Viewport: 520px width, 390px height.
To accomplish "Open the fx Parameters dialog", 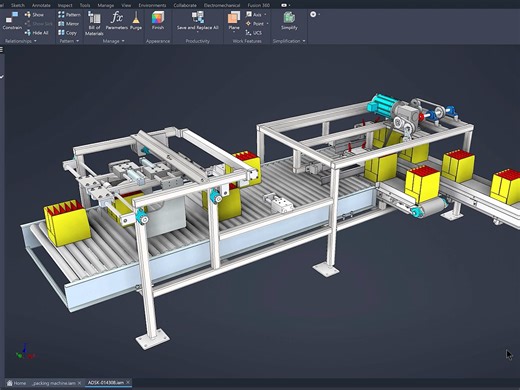I will pyautogui.click(x=117, y=20).
